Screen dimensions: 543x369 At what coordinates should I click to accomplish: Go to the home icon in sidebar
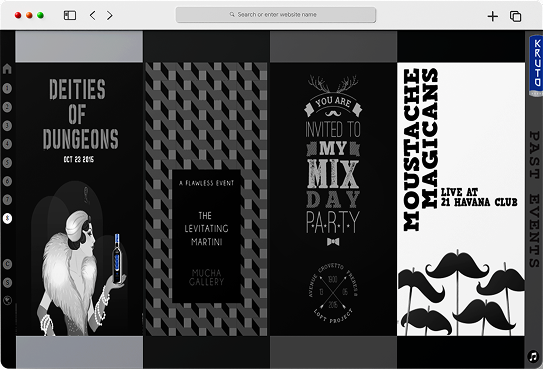7,69
